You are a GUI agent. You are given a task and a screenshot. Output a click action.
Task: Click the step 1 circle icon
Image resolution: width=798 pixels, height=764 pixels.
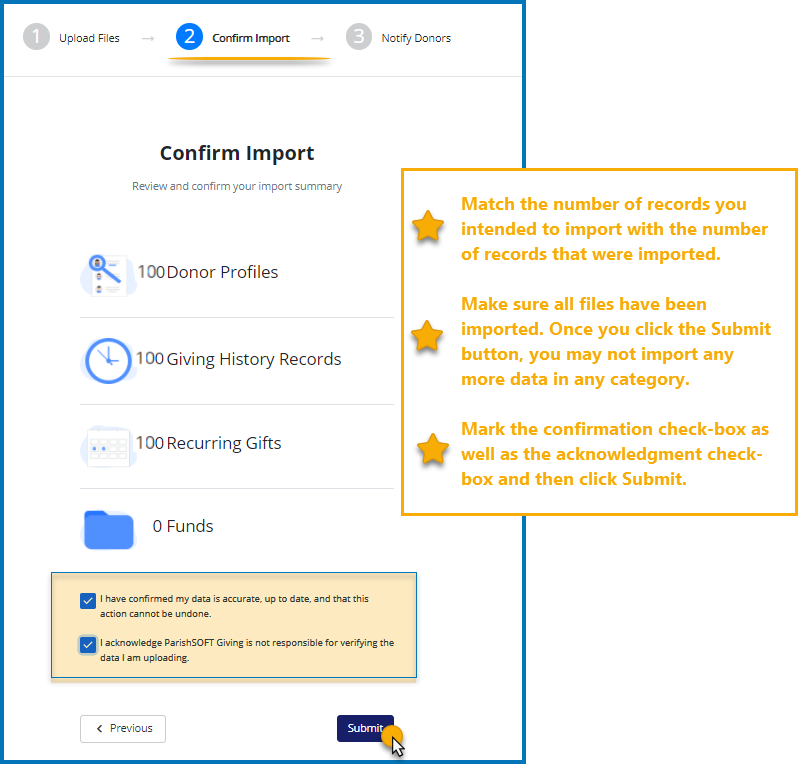(x=36, y=37)
